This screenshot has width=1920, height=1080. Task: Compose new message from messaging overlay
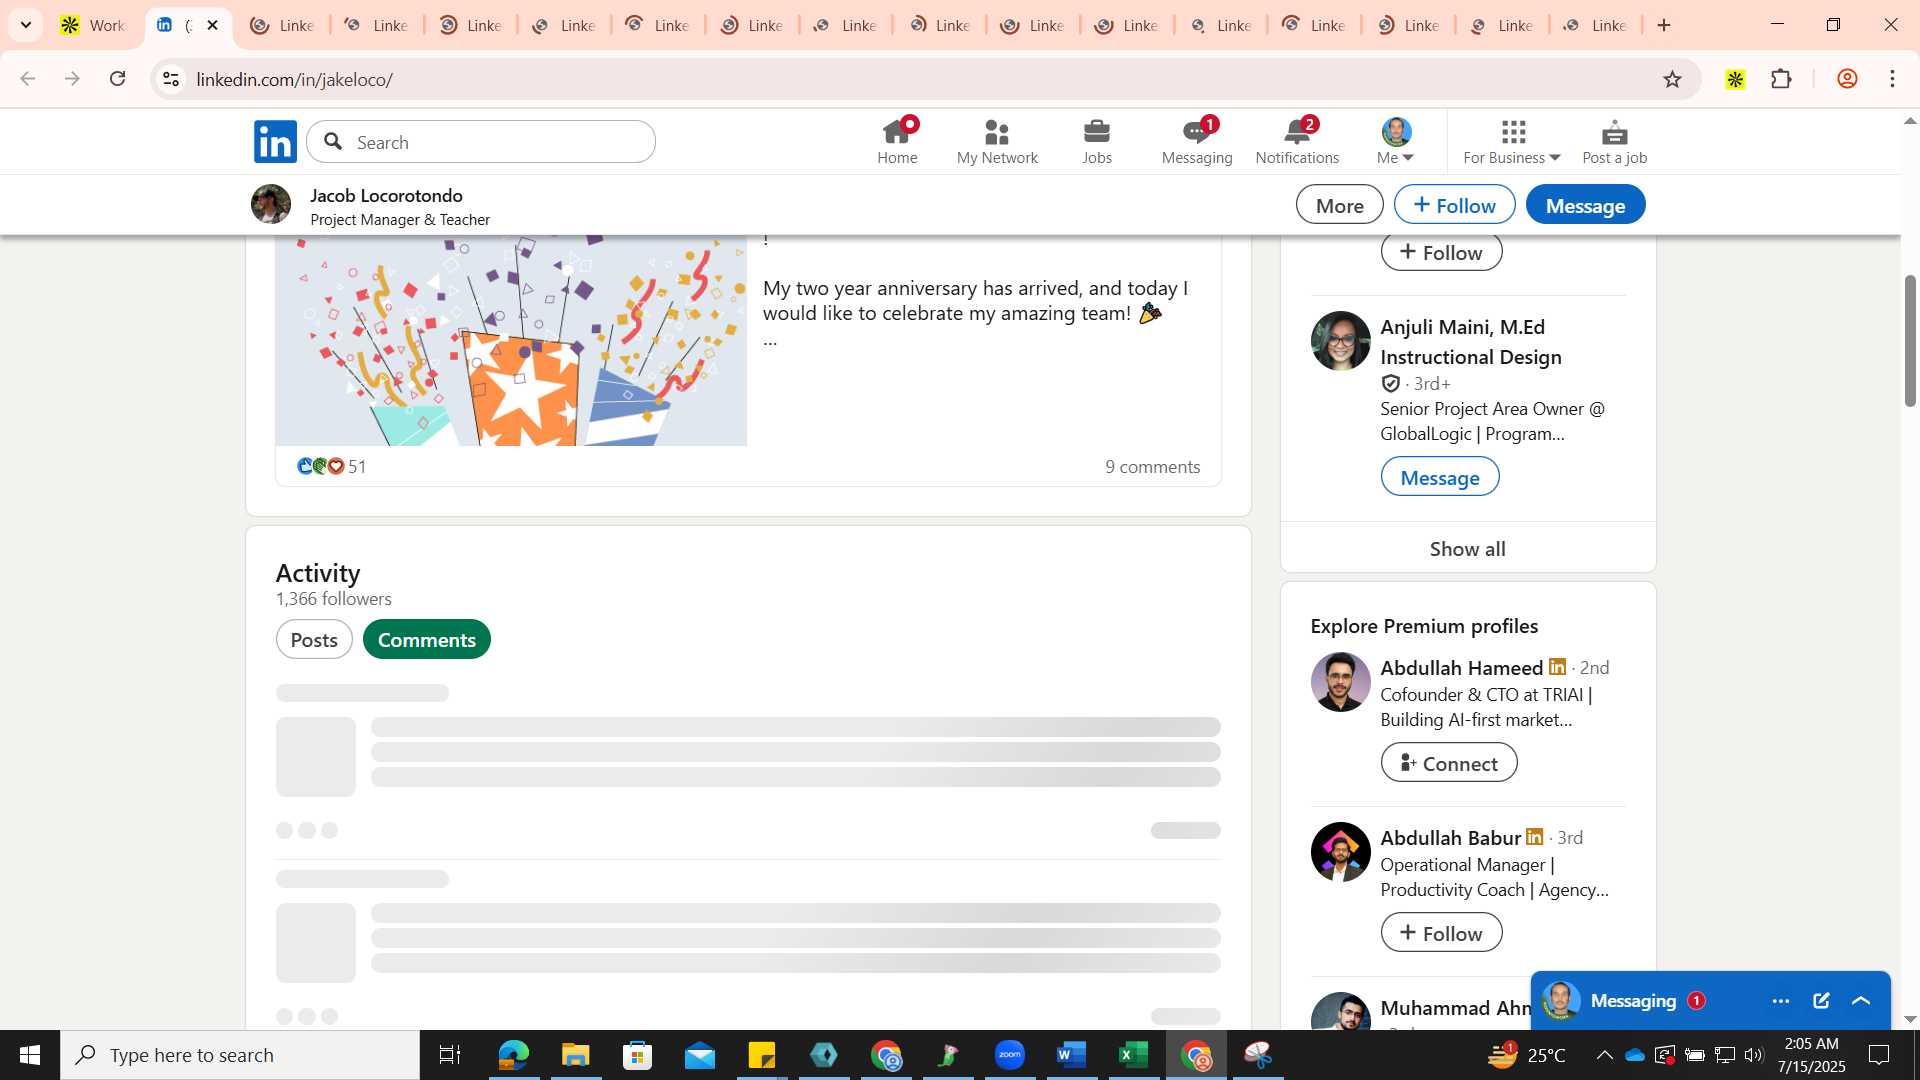pos(1821,1001)
